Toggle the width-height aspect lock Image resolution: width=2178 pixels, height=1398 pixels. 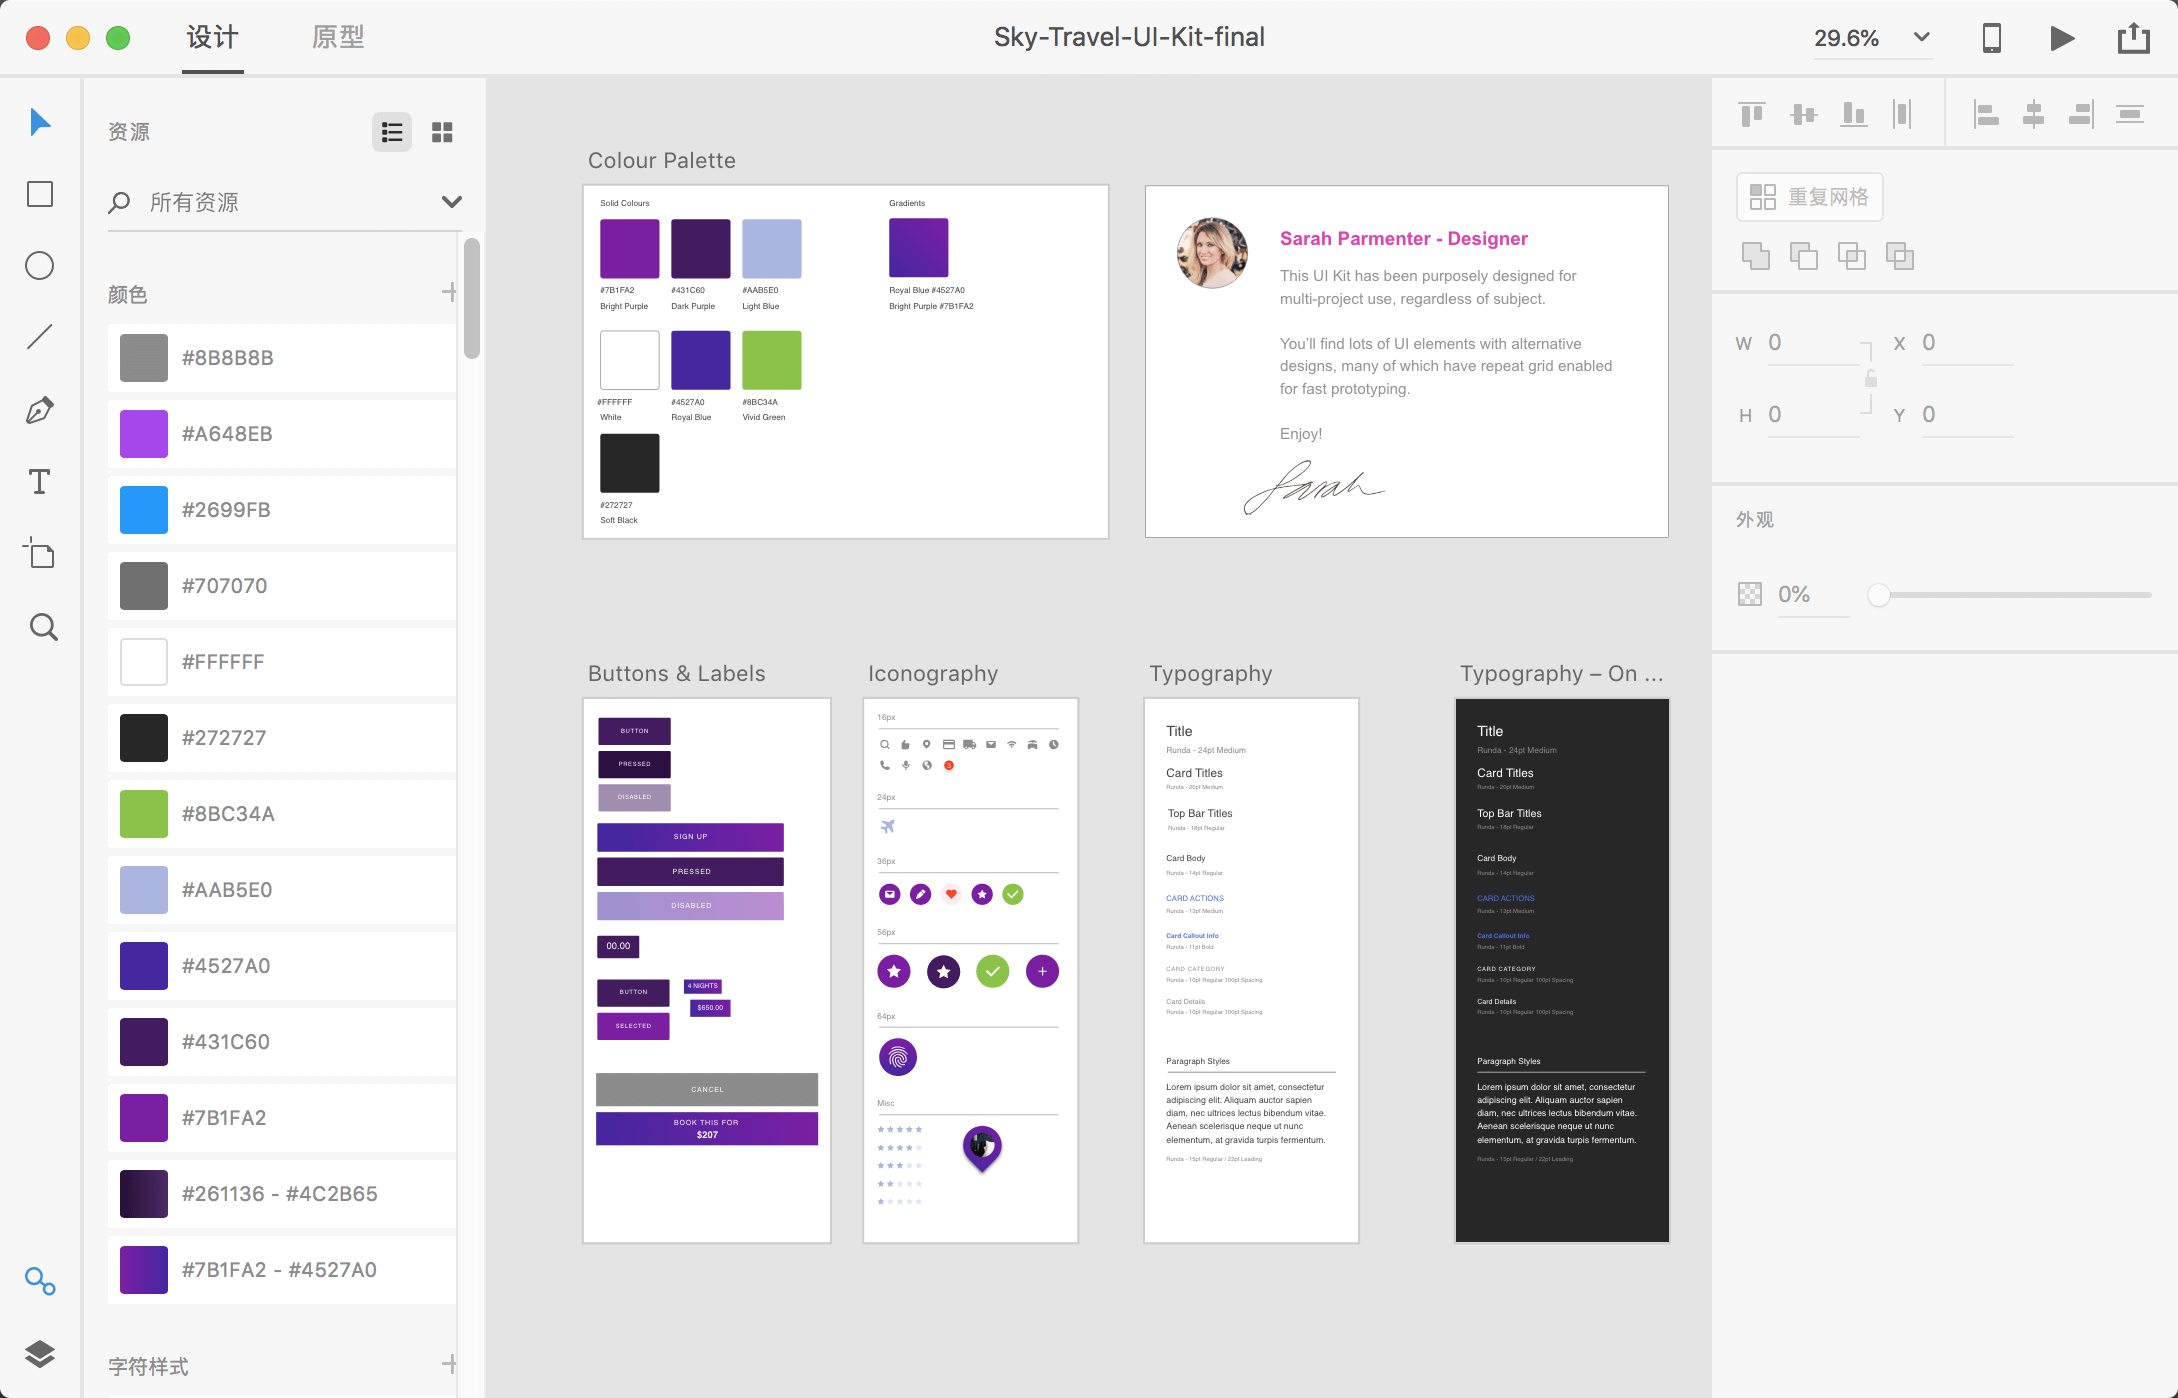coord(1870,379)
